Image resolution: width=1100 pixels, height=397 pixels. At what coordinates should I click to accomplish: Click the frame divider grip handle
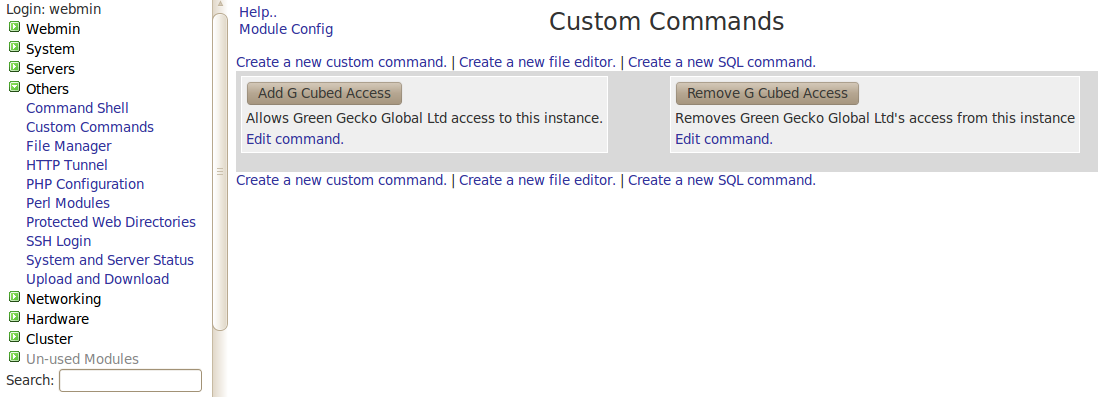(x=220, y=171)
